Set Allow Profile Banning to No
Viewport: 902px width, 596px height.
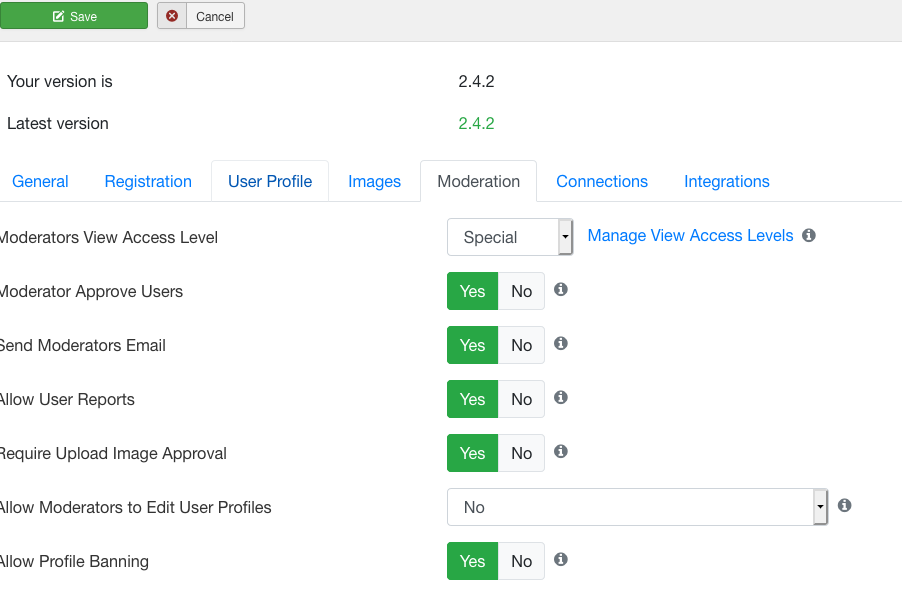click(x=521, y=561)
